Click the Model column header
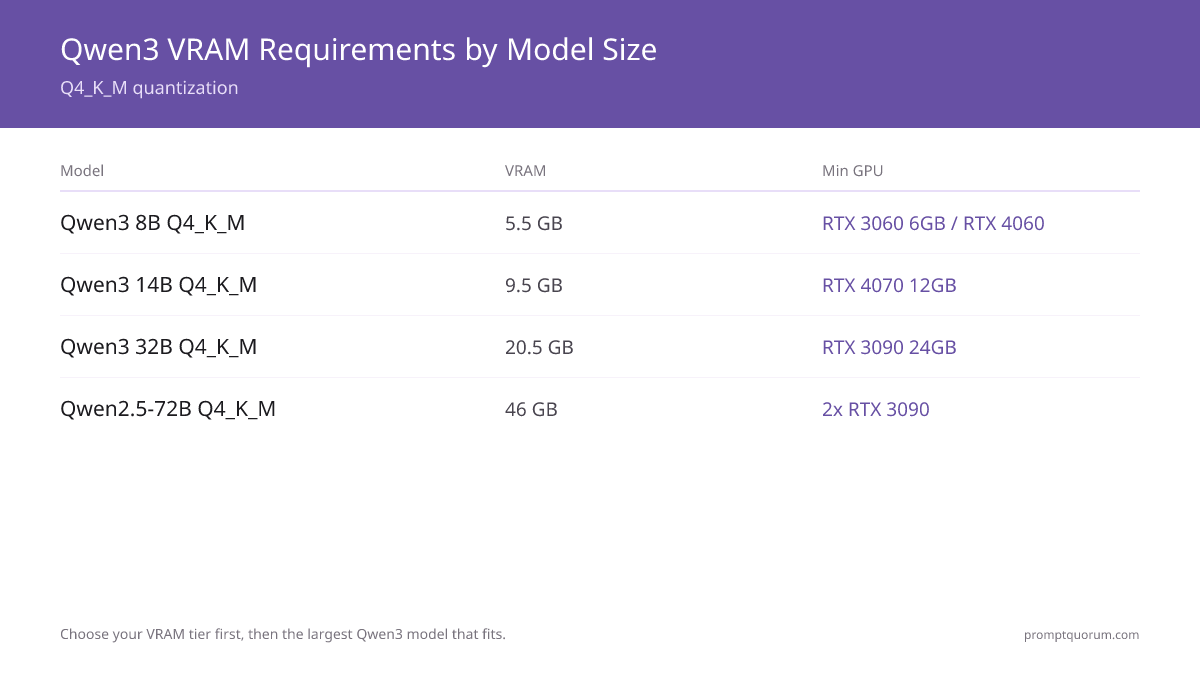This screenshot has height=675, width=1200. (82, 171)
